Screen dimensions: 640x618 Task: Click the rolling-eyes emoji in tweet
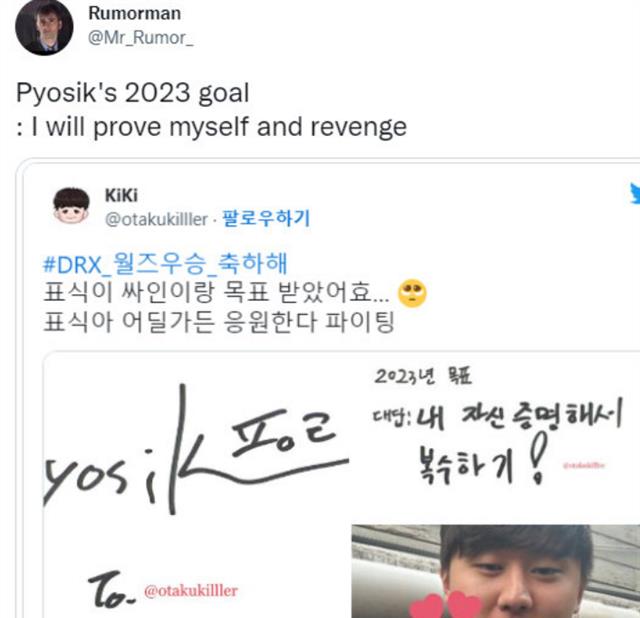(412, 293)
